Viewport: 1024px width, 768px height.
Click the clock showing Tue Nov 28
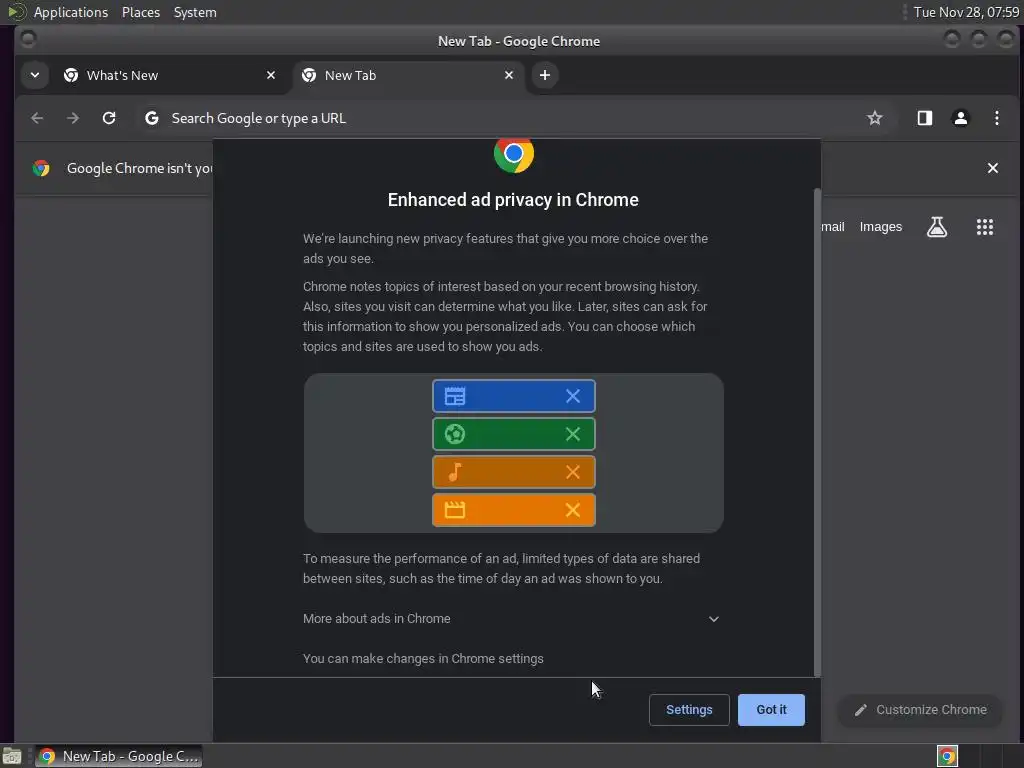pyautogui.click(x=966, y=12)
